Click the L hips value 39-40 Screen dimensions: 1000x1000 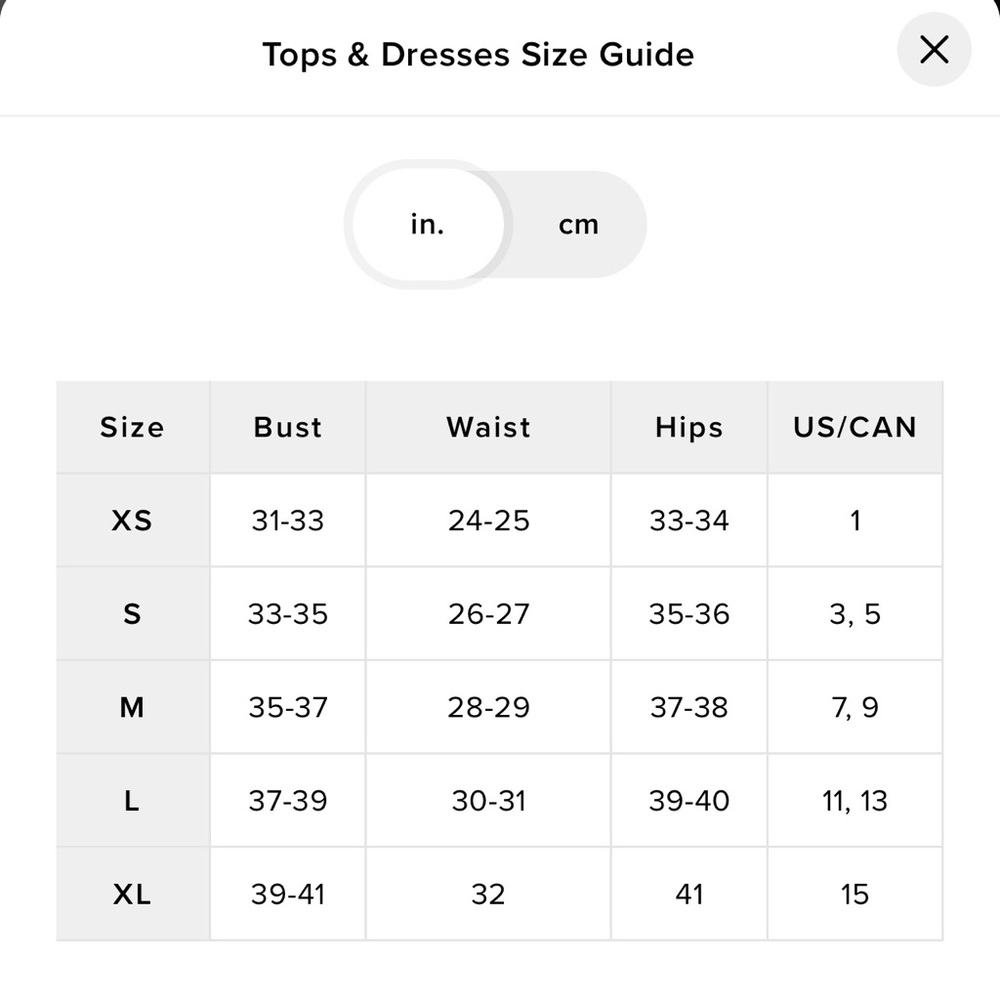pyautogui.click(x=689, y=801)
